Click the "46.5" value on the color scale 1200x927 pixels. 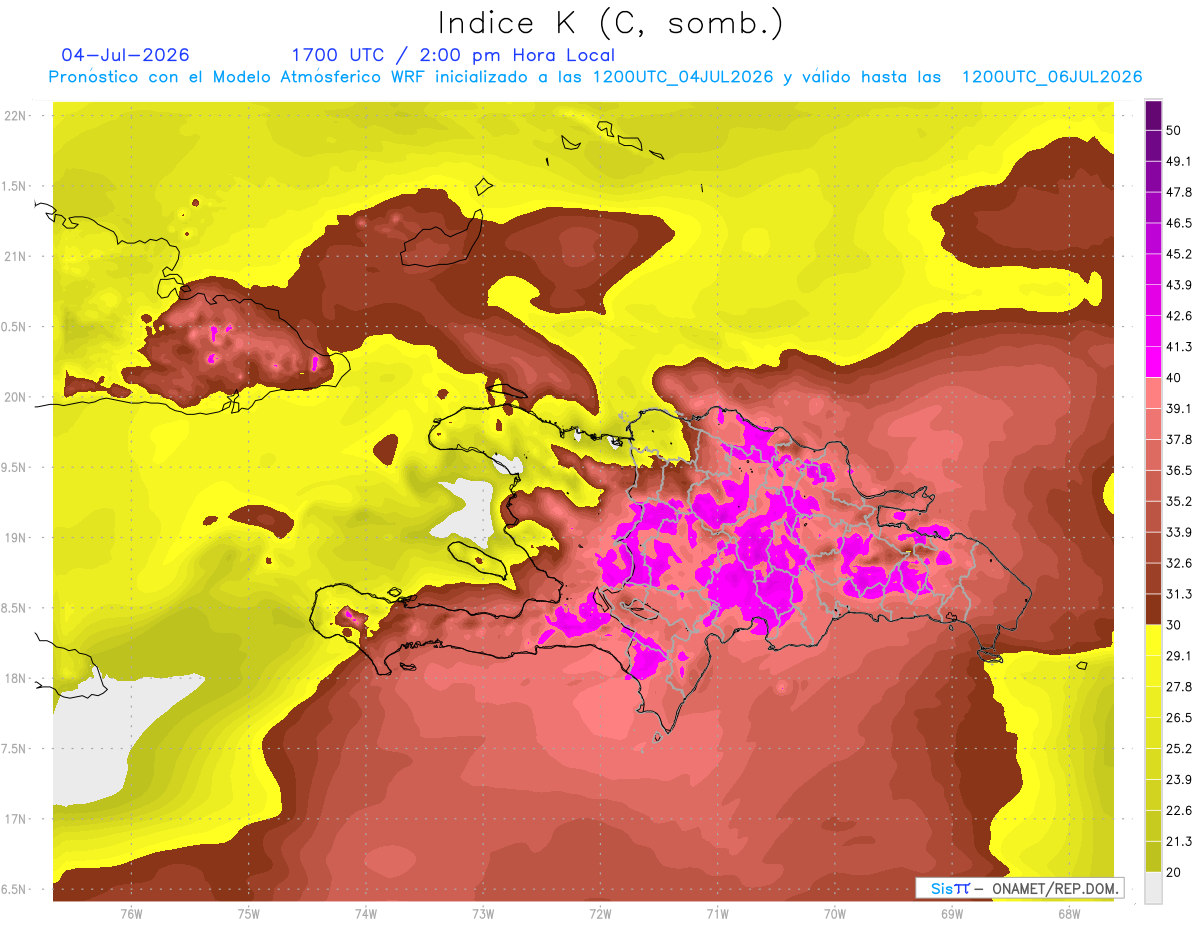pyautogui.click(x=1179, y=223)
